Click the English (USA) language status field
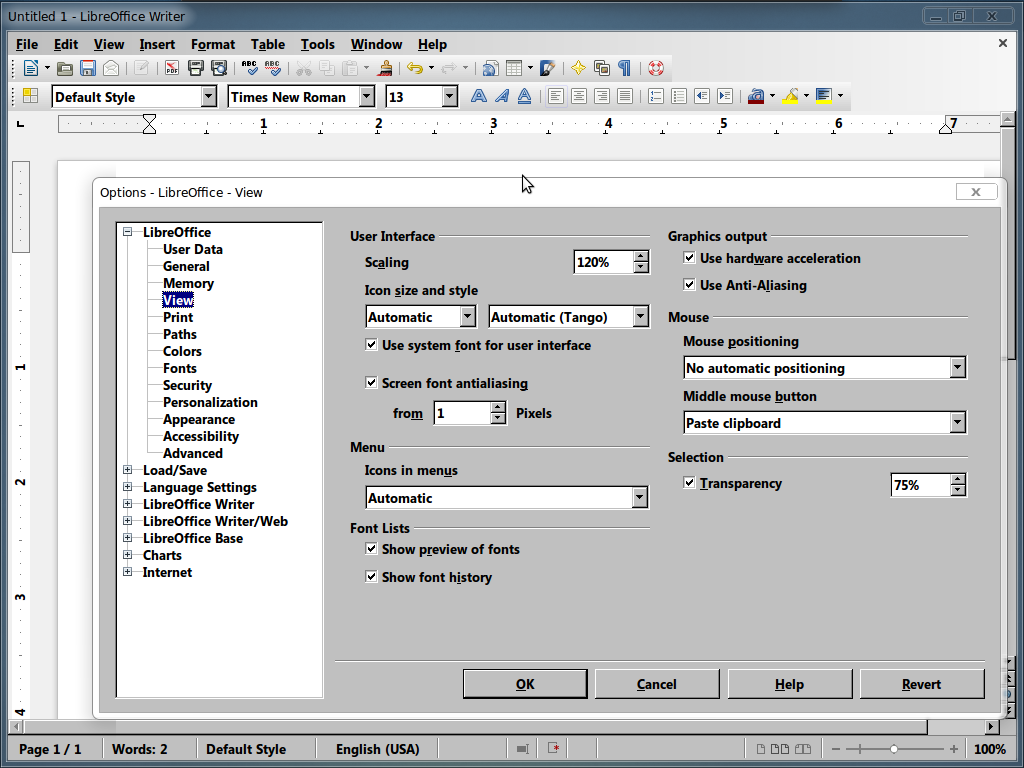 point(377,749)
